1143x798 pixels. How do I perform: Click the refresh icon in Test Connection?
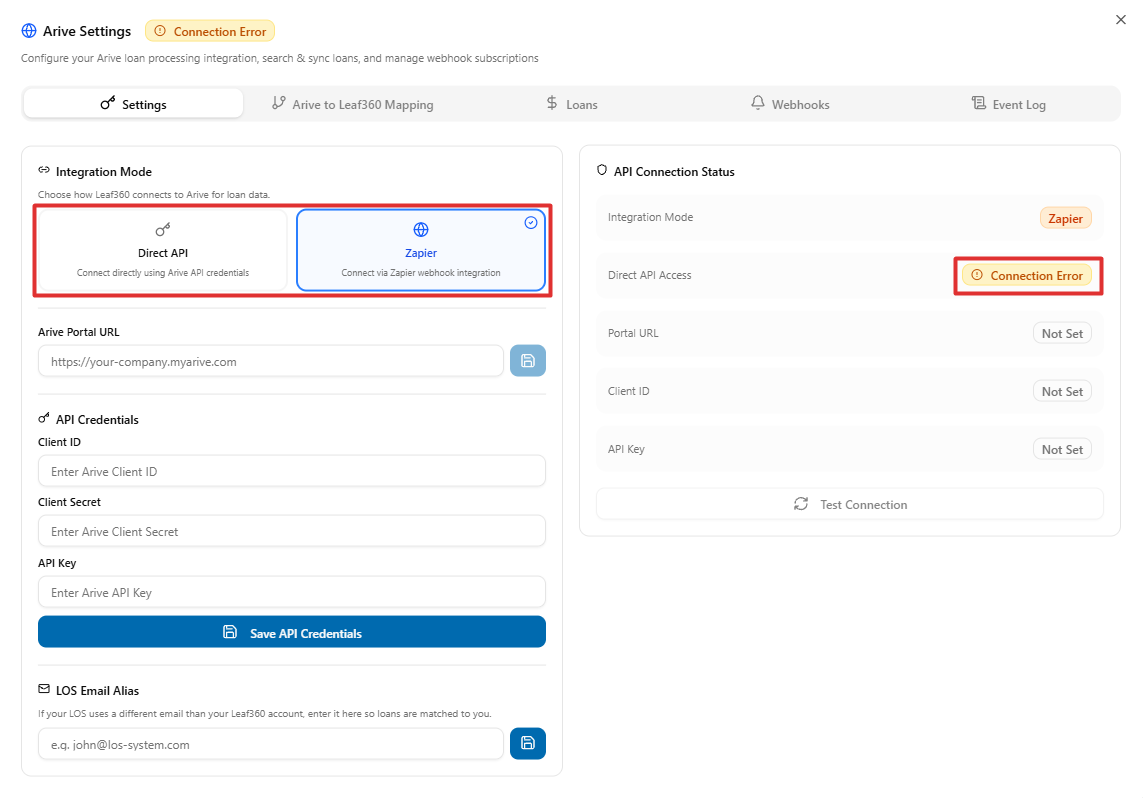801,504
